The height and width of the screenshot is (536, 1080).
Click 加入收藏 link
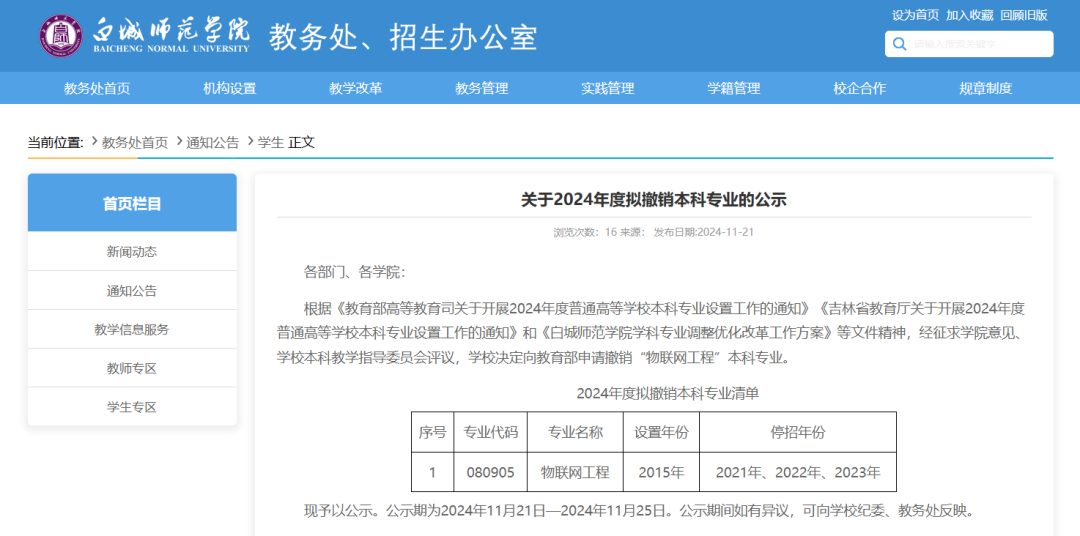(x=969, y=15)
